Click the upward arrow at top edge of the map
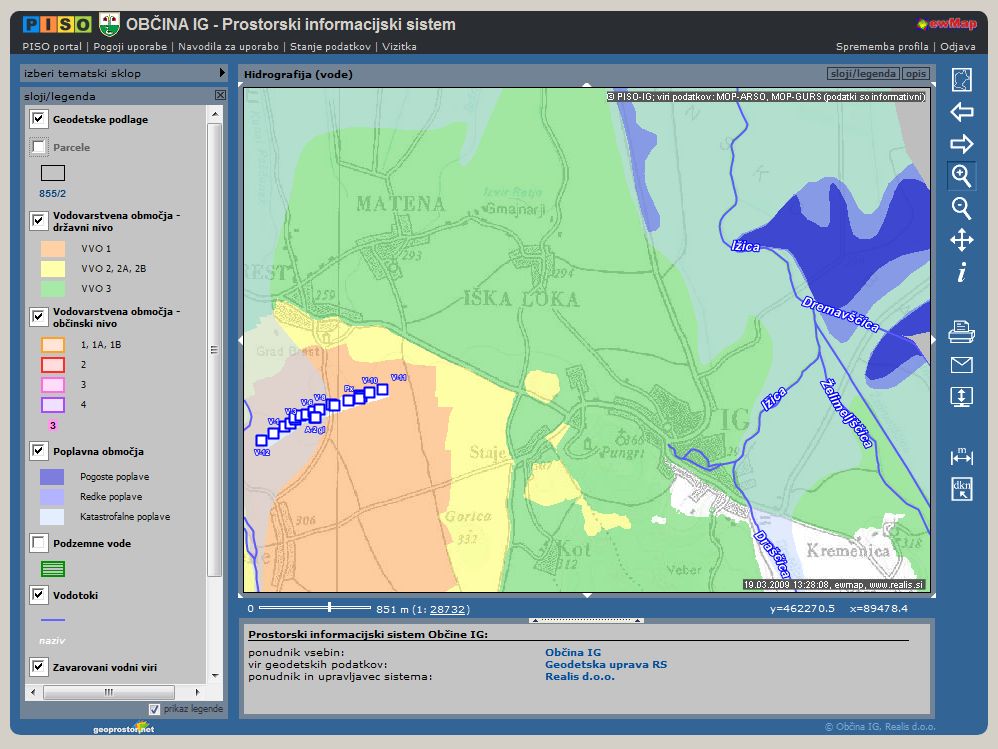The image size is (998, 749). 587,85
